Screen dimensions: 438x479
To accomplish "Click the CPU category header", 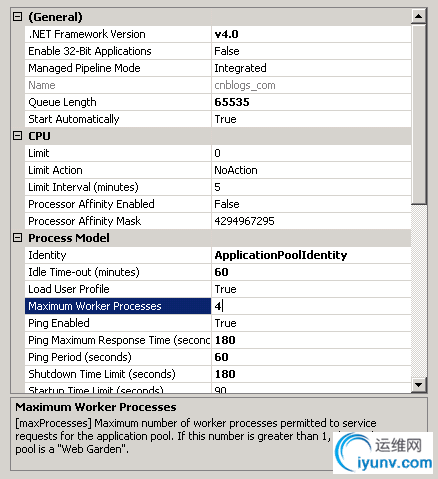I will point(39,136).
